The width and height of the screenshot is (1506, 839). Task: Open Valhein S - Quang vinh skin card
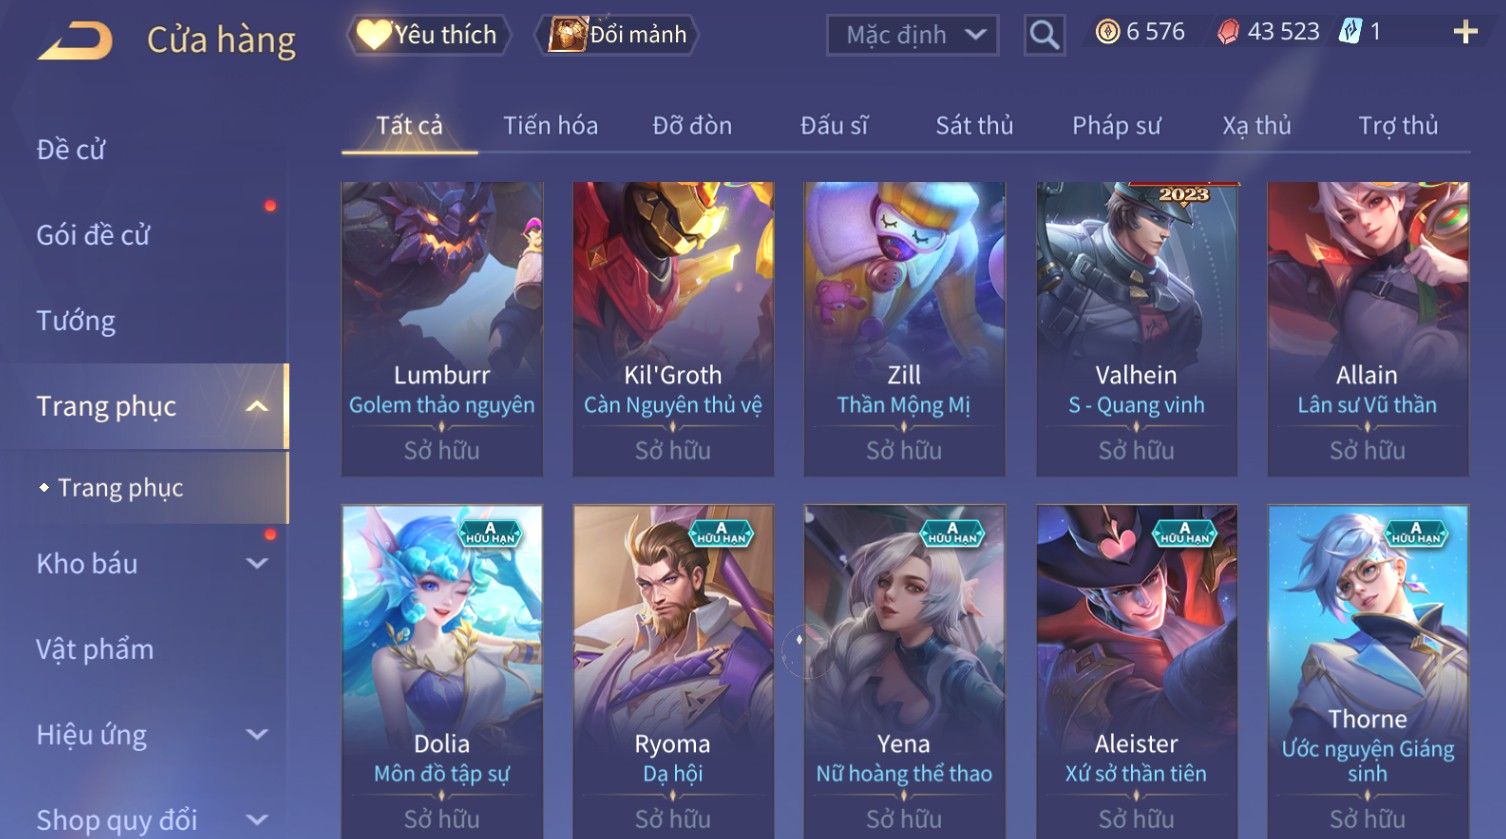point(1136,329)
